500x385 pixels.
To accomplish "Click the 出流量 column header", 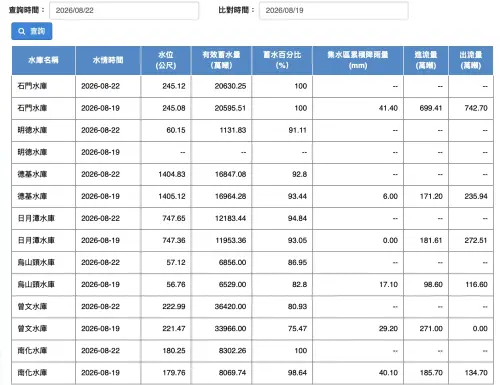I will [471, 60].
